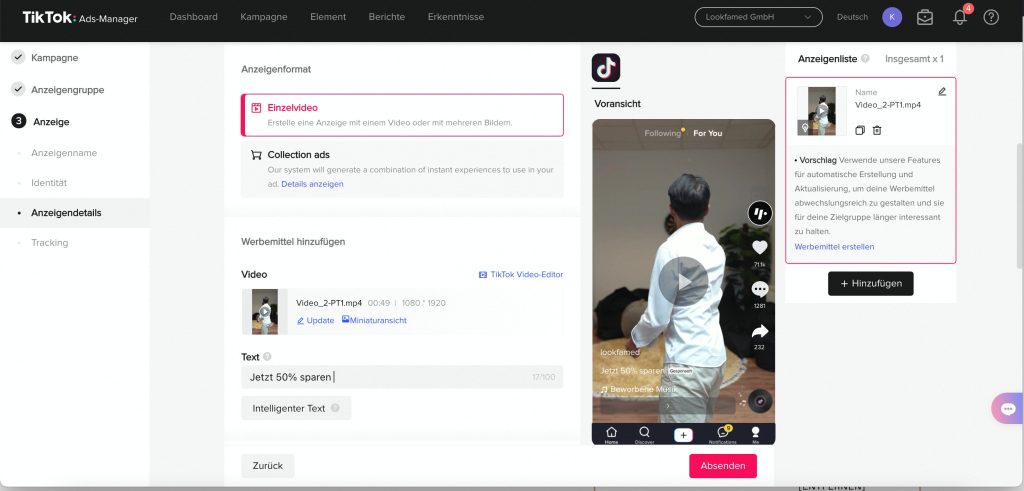This screenshot has width=1024, height=491.
Task: Click the page vertical scrollbar
Action: coord(1019,204)
